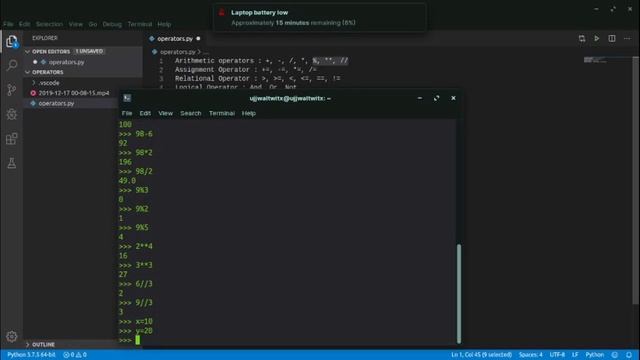Image resolution: width=640 pixels, height=360 pixels.
Task: Open the Debug view in activity bar
Action: click(x=12, y=114)
